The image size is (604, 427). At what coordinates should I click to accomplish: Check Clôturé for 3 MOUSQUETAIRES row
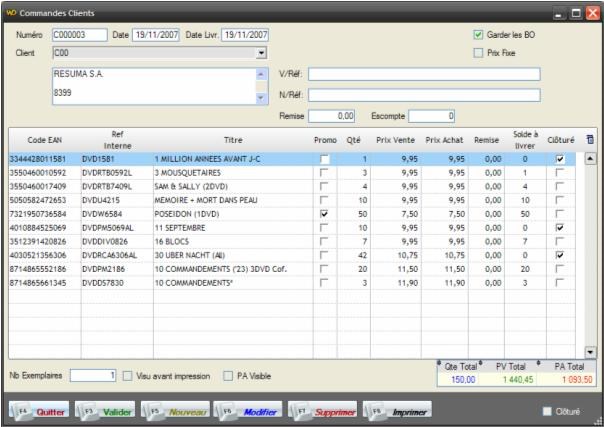click(560, 172)
